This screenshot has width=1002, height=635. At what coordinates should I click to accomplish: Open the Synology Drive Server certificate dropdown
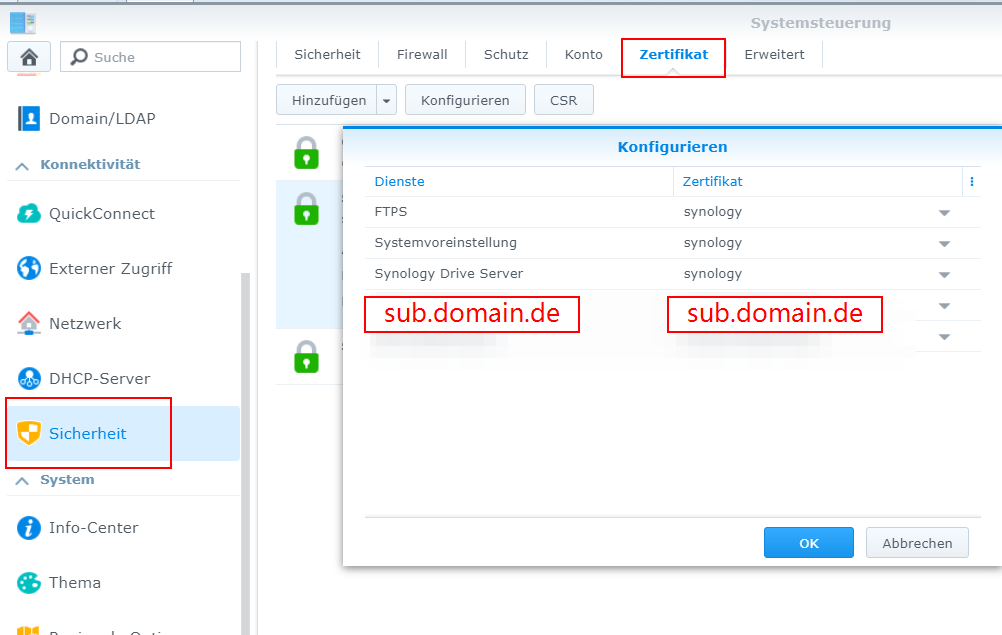[x=944, y=273]
